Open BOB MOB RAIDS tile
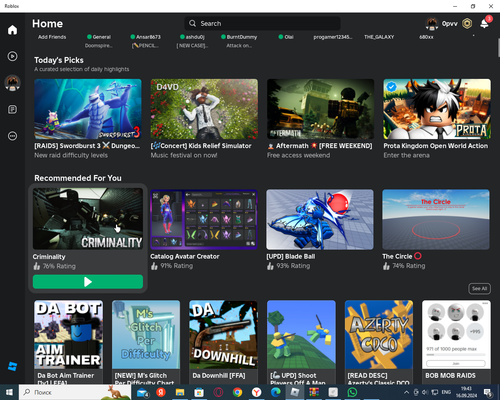 [456, 335]
